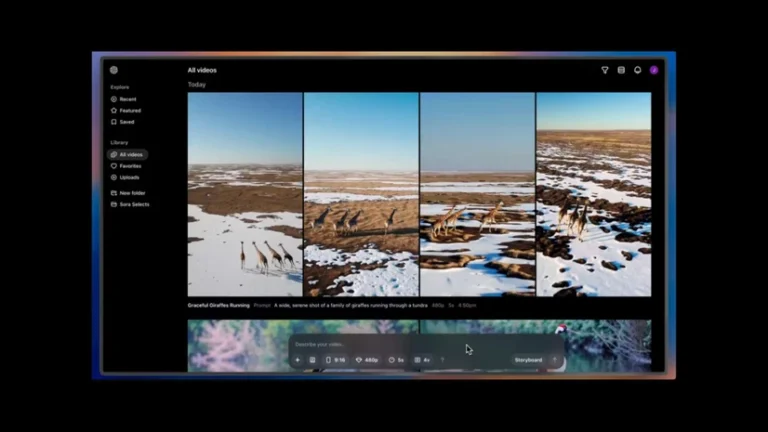
Task: Open the Sora Selects folder
Action: point(130,204)
